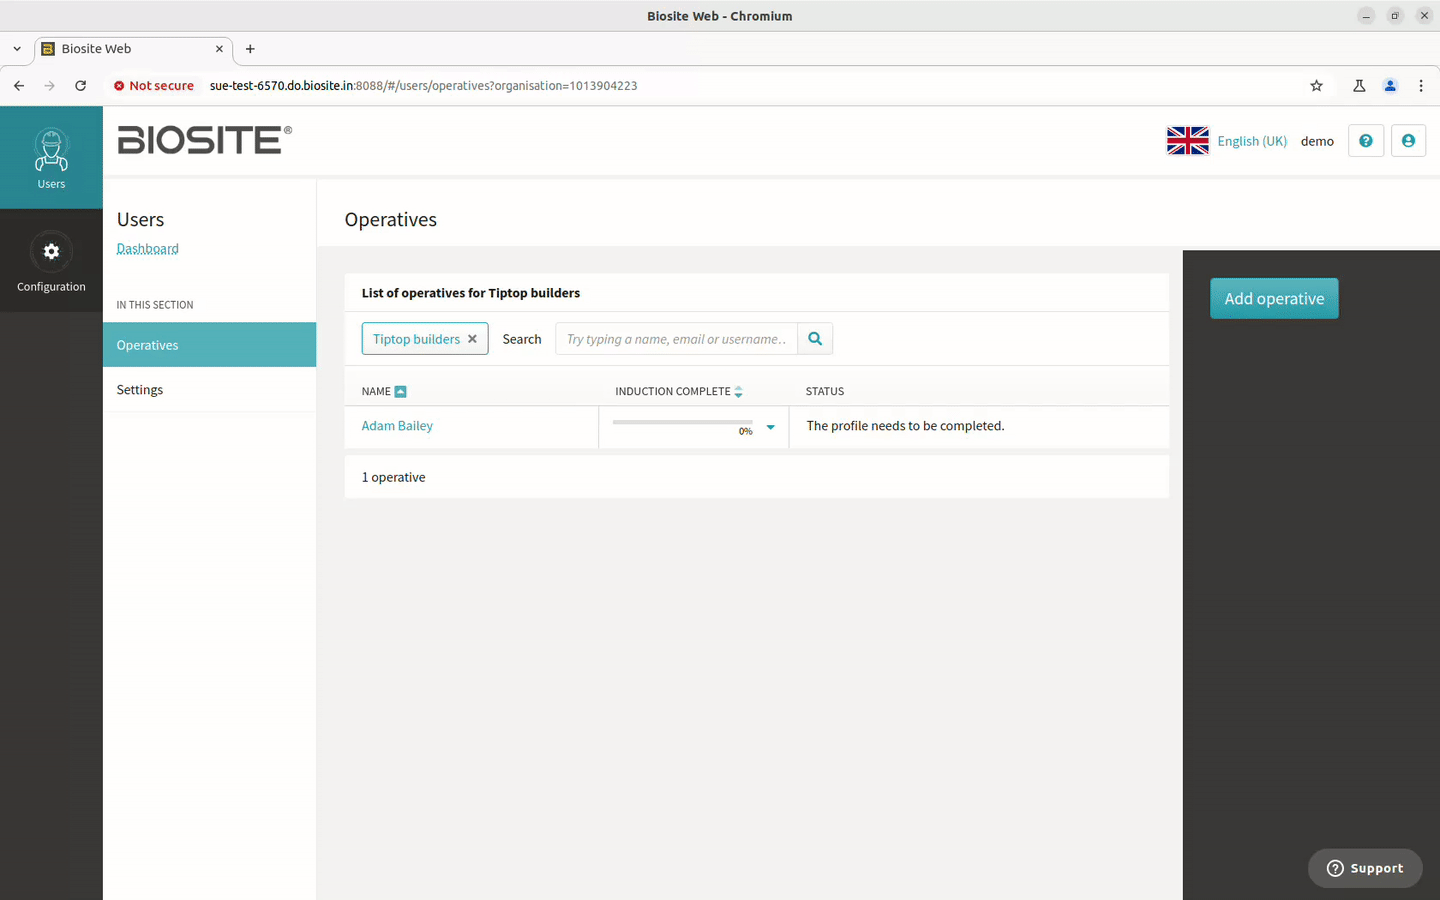The height and width of the screenshot is (900, 1440).
Task: Click the Biosite logo
Action: pos(204,140)
